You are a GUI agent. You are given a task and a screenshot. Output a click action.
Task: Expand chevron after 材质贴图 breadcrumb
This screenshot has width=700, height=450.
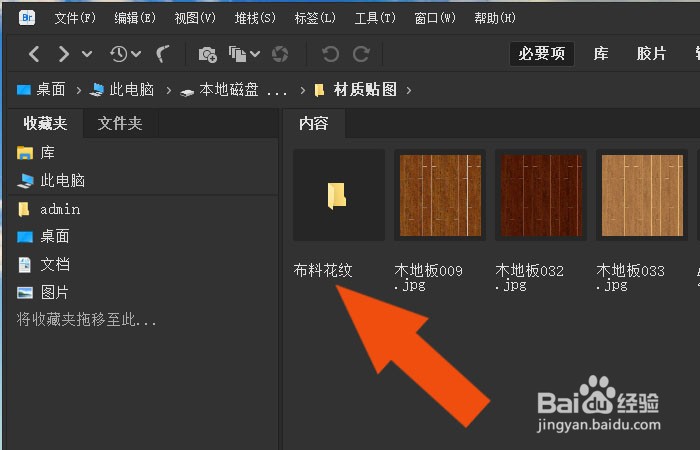point(409,91)
